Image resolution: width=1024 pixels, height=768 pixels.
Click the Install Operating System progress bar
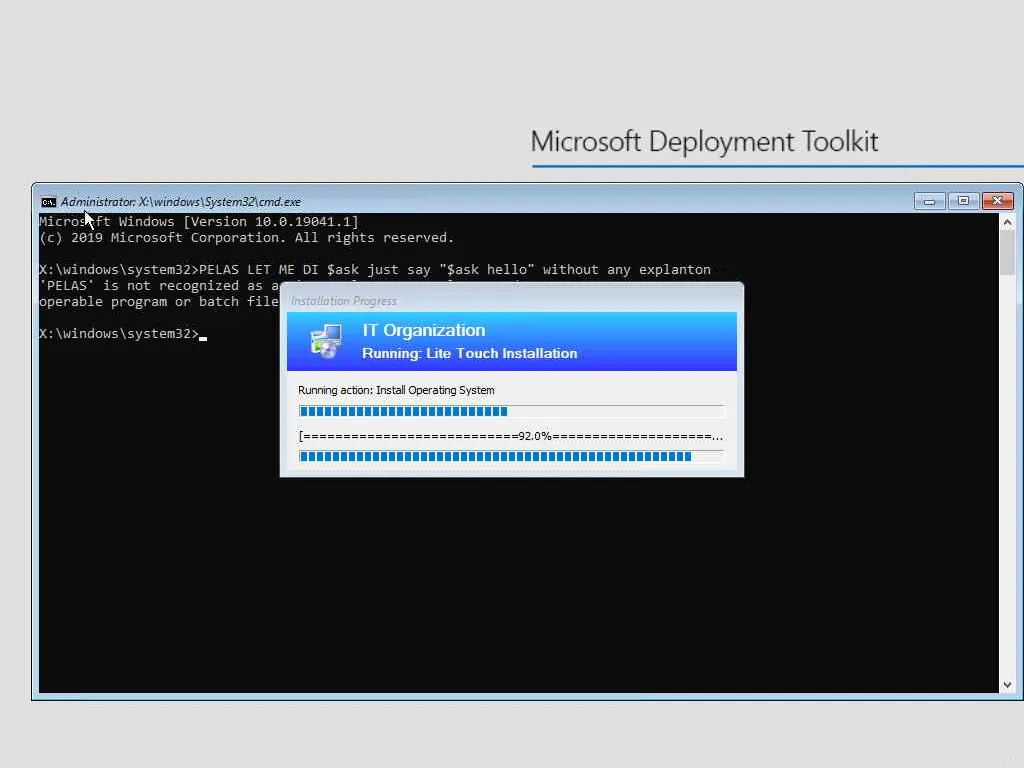pos(511,411)
